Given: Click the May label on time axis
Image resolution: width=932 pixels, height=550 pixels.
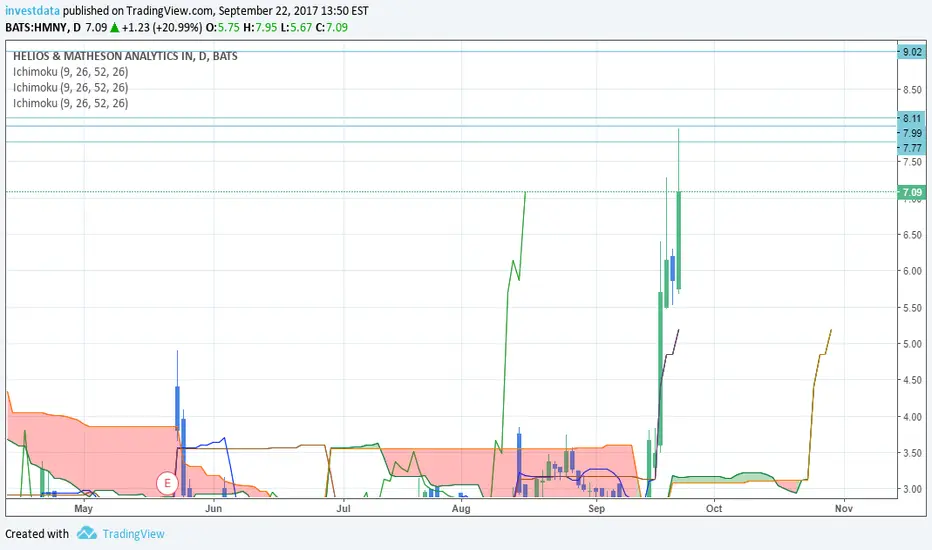Looking at the screenshot, I should [x=83, y=508].
